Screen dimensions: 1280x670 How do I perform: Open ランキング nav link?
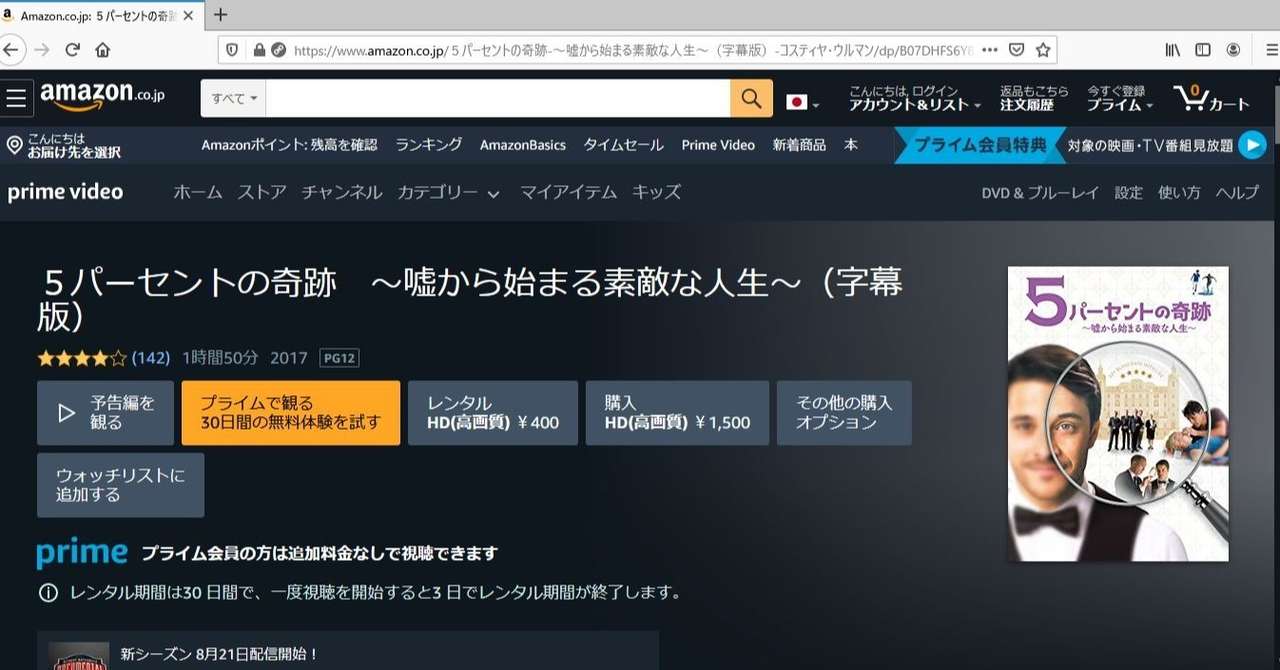click(428, 145)
